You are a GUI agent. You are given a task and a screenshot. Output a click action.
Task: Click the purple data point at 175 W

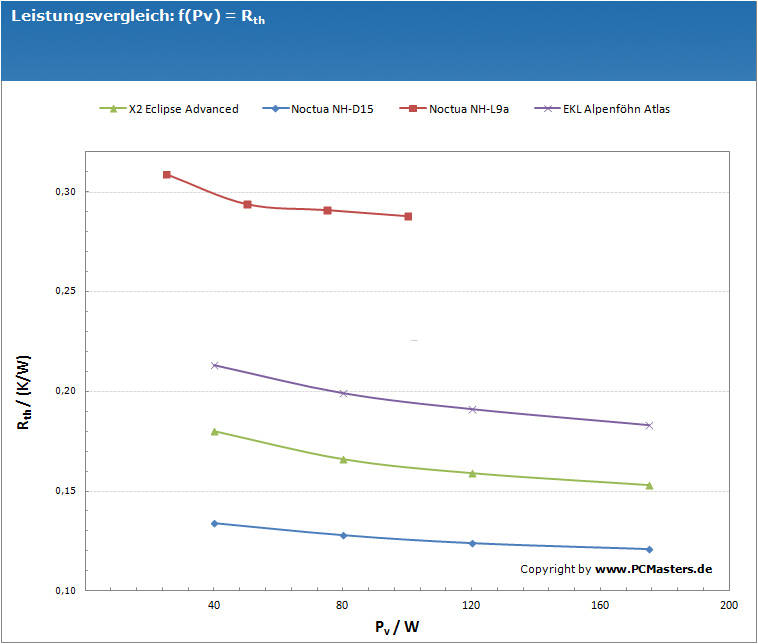click(x=649, y=425)
